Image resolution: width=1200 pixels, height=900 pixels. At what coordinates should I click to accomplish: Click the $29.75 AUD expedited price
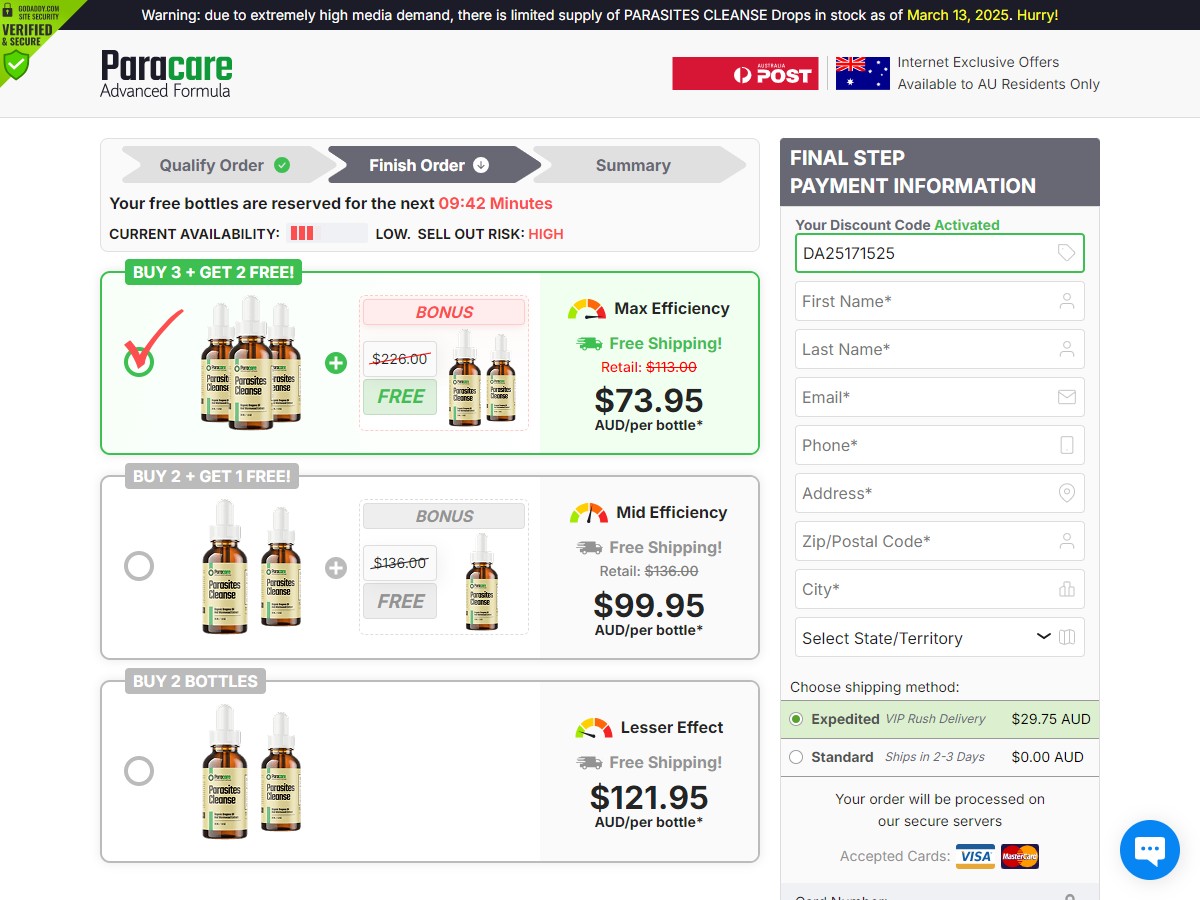click(1051, 719)
